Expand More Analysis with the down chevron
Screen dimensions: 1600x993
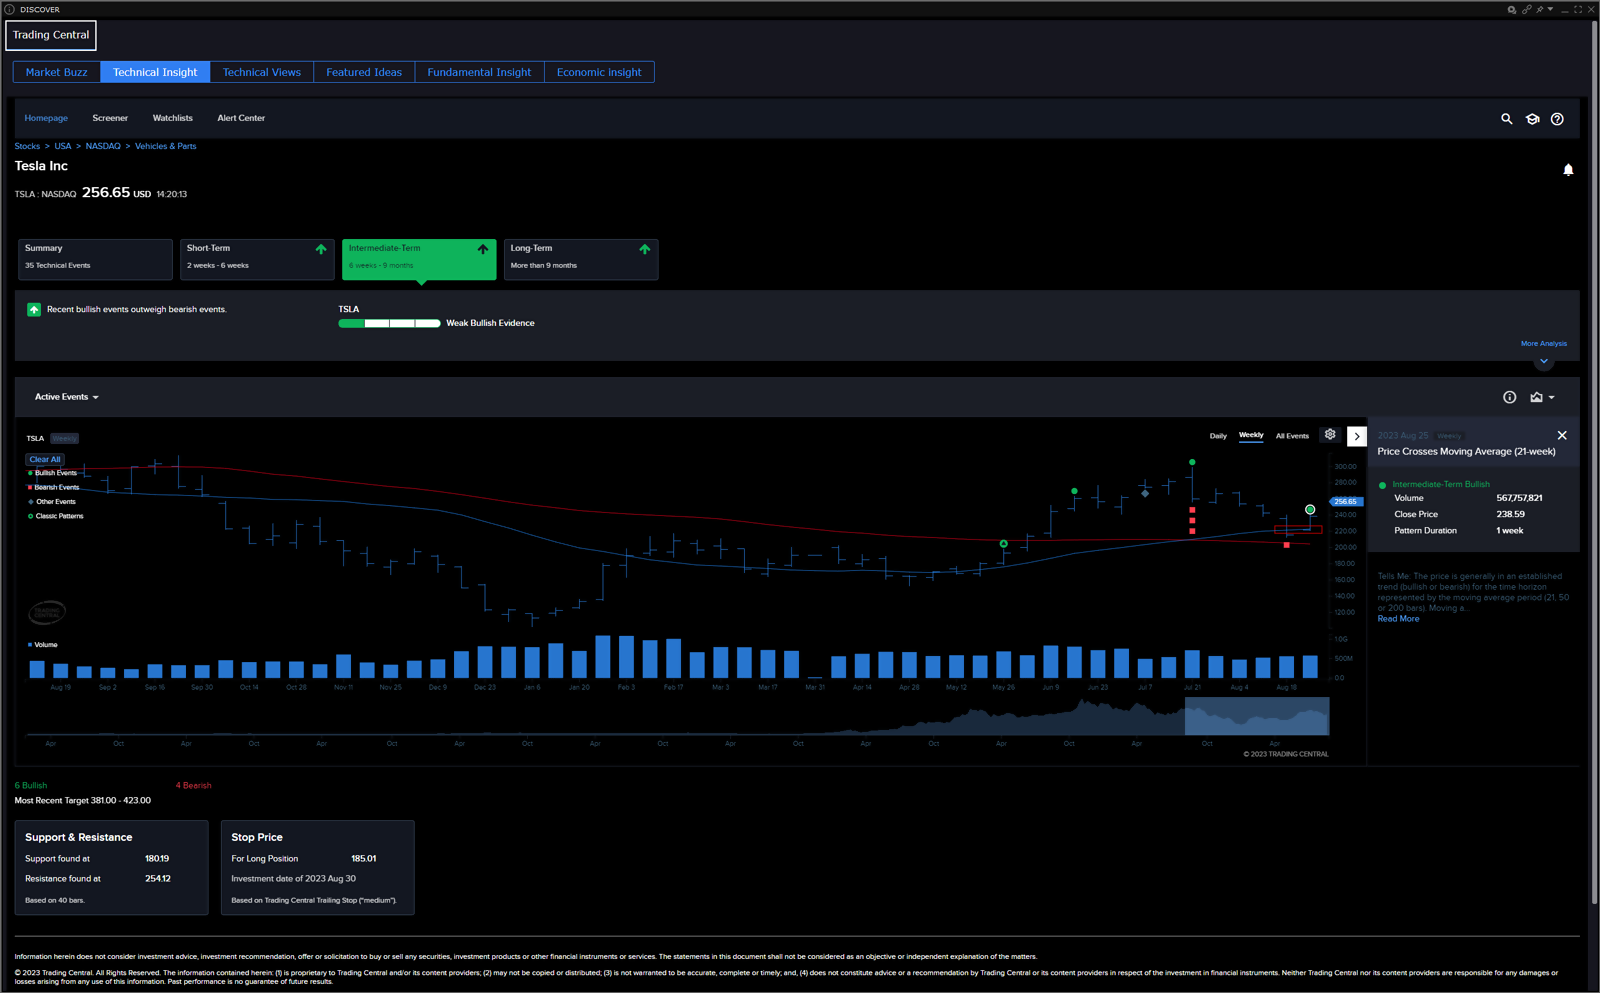click(1543, 362)
